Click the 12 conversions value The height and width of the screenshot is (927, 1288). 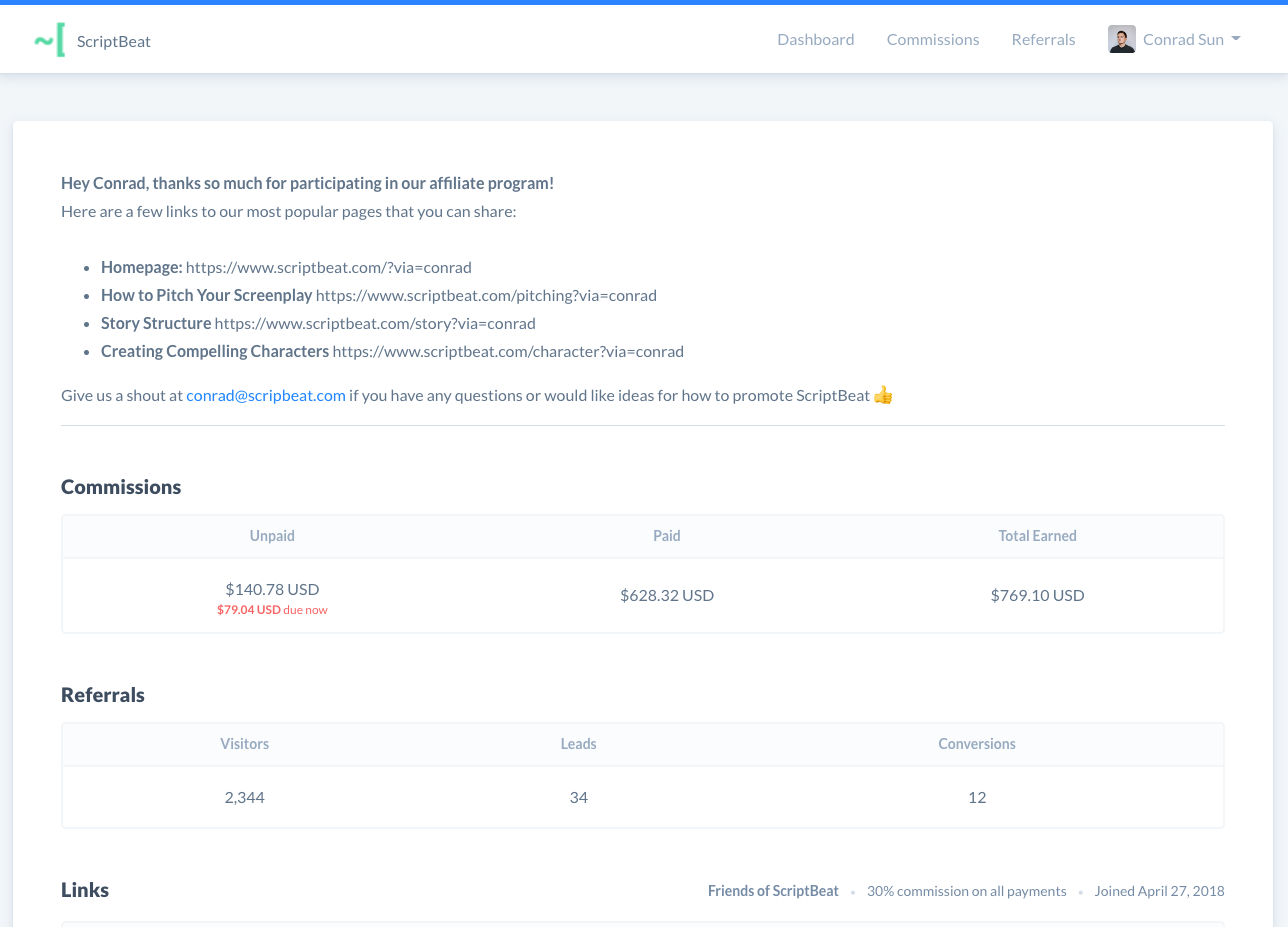point(977,797)
